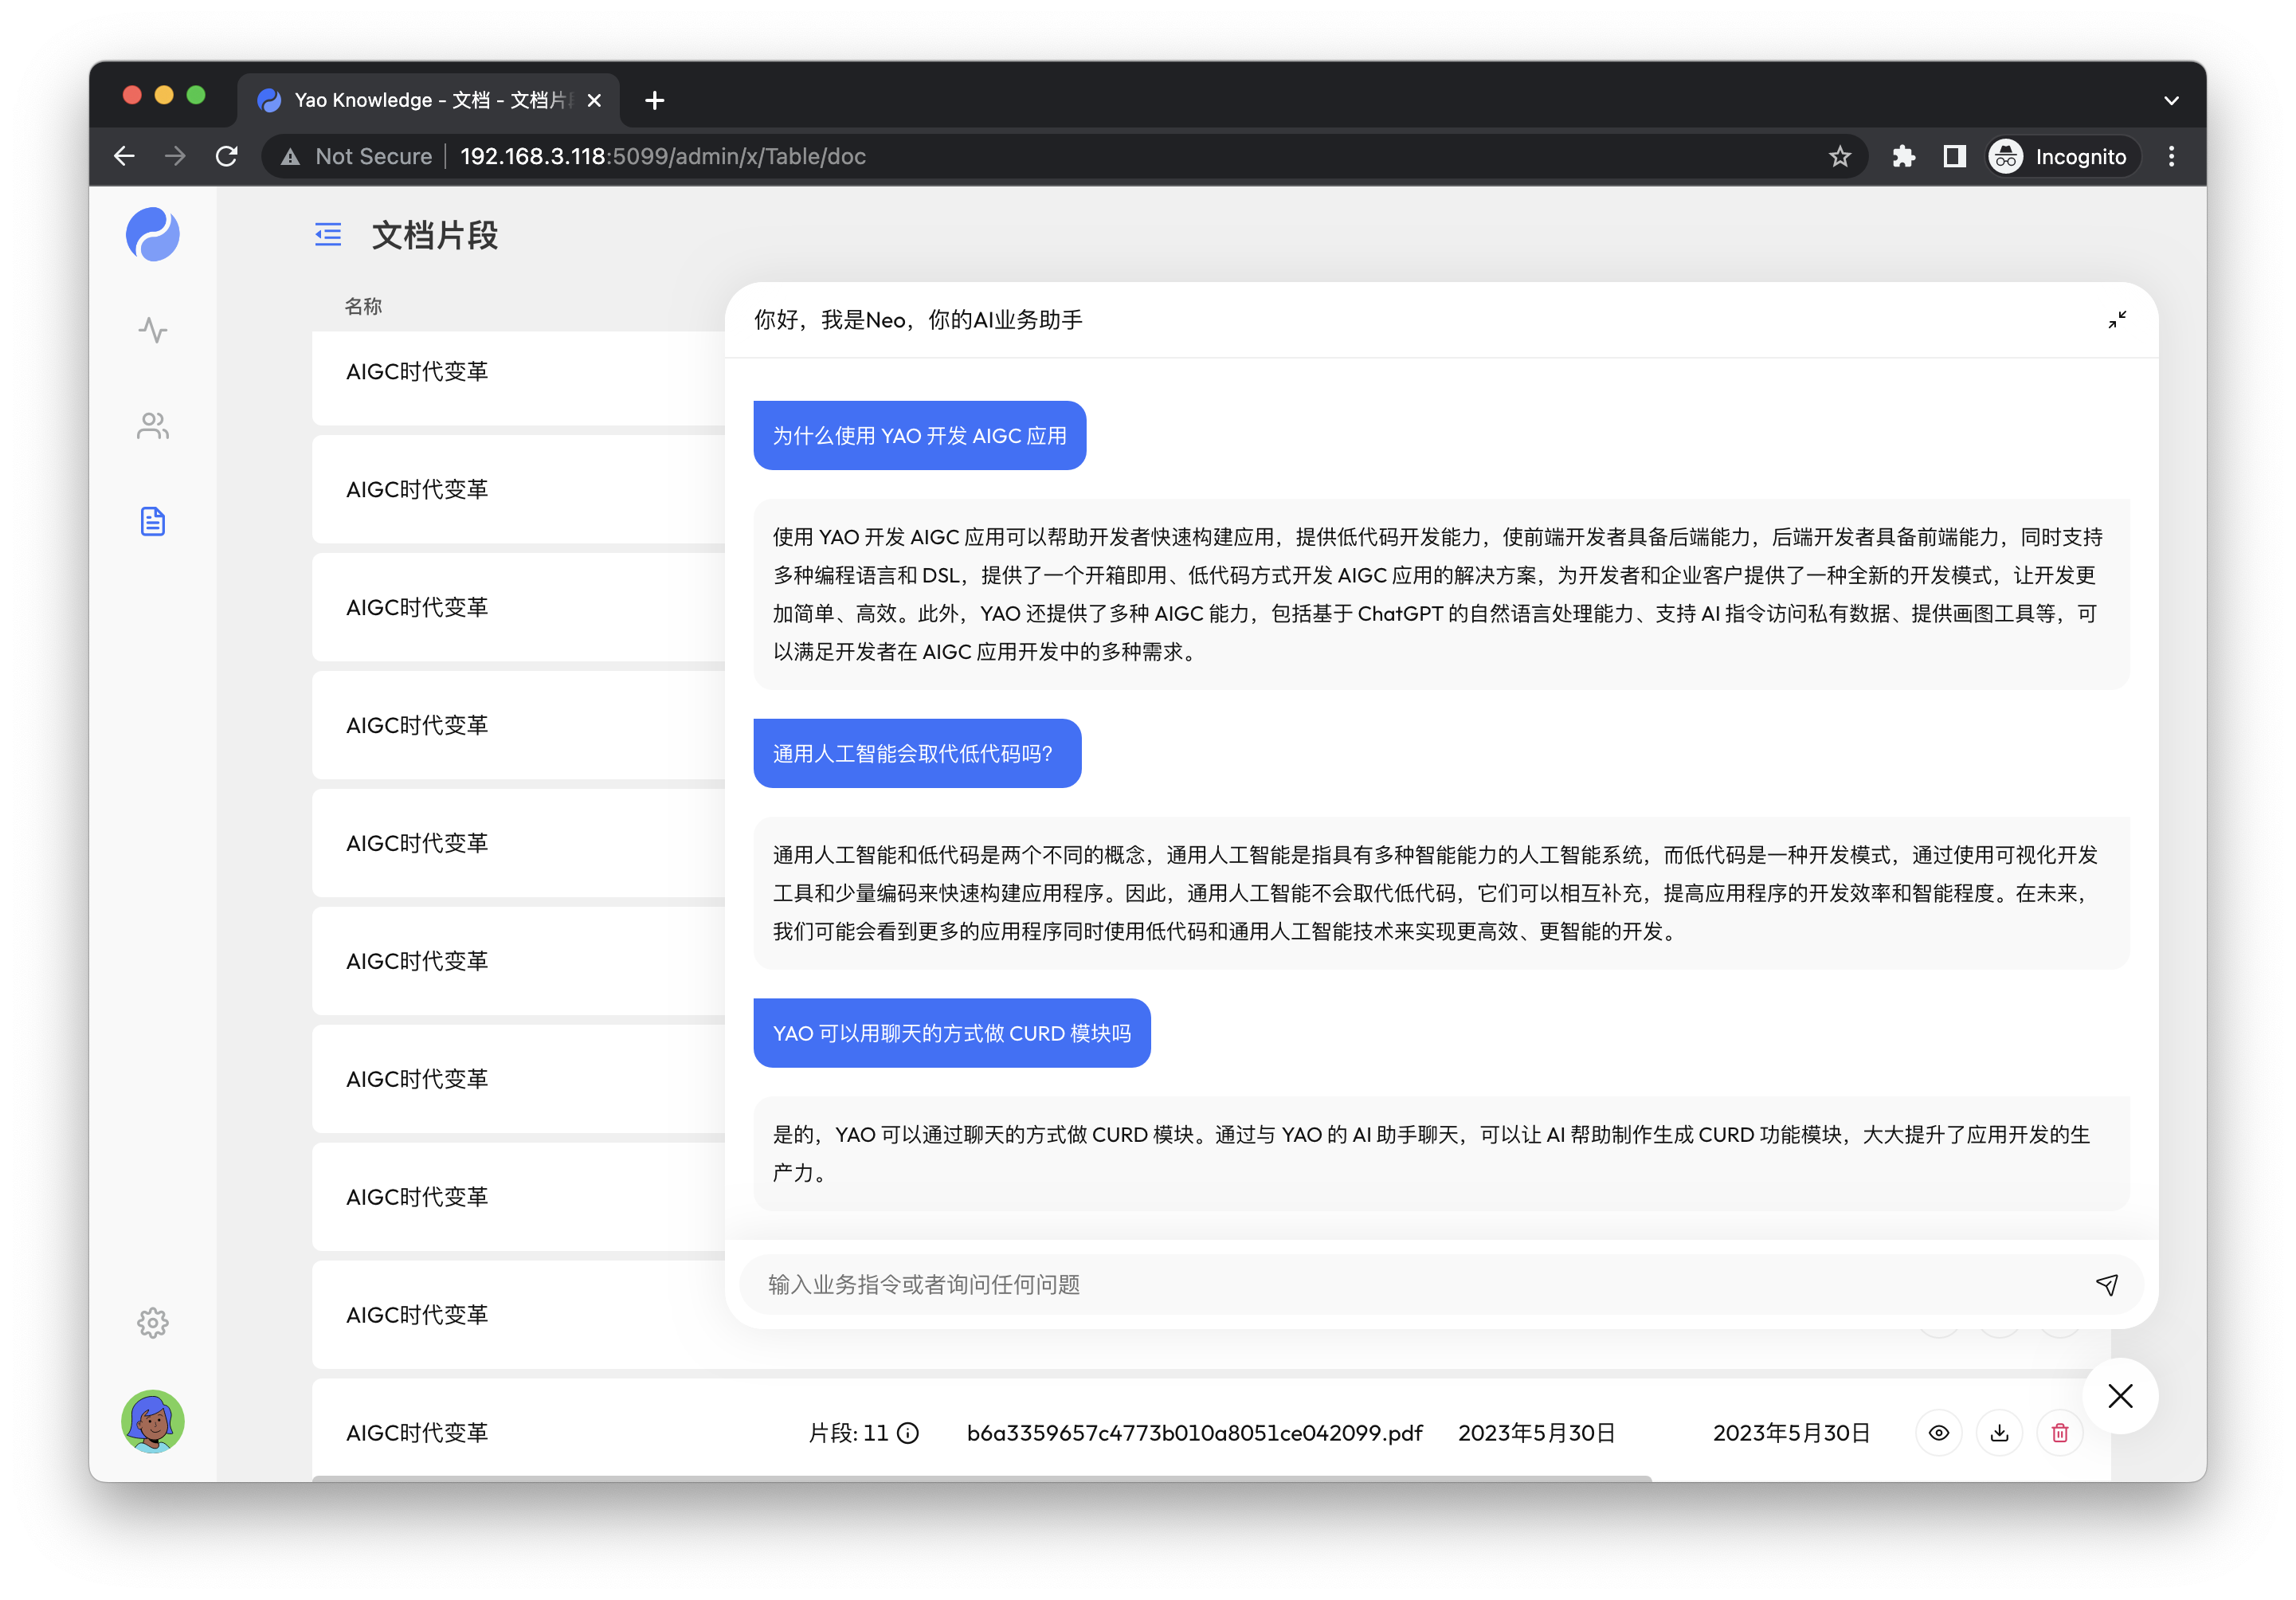Click the view eye icon in the bottom row

[x=1939, y=1433]
